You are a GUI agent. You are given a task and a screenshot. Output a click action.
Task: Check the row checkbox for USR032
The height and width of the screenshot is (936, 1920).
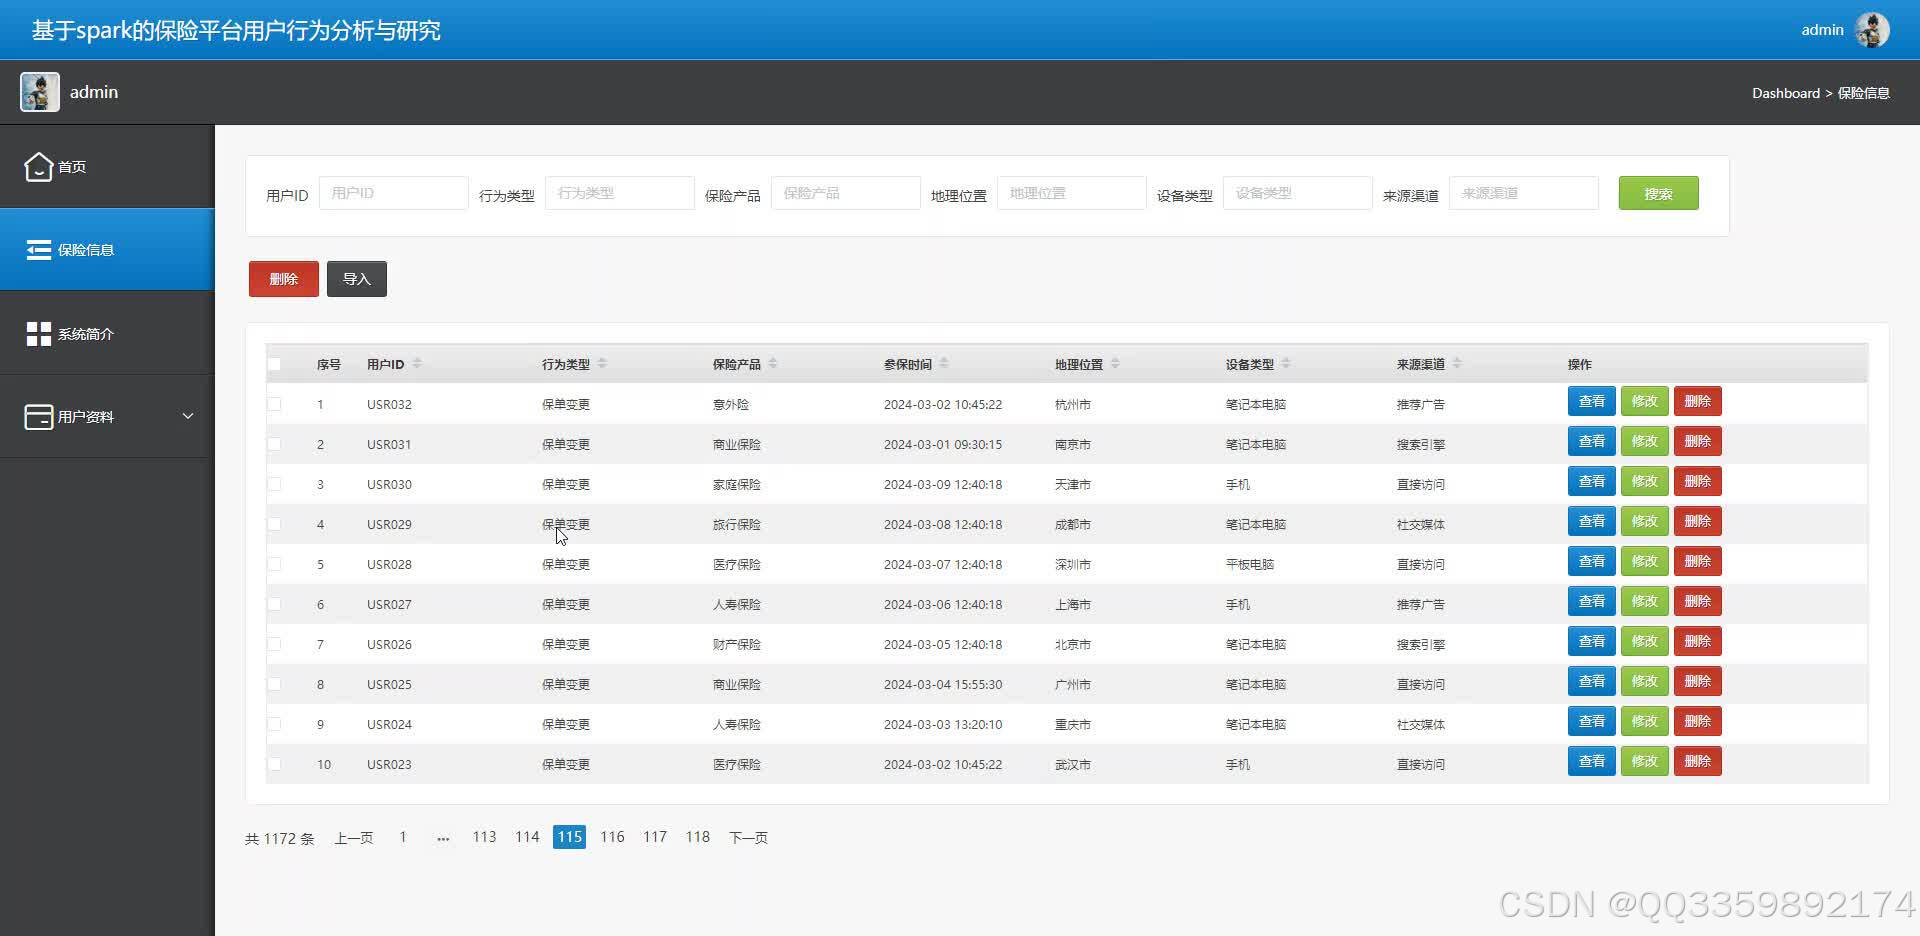[274, 404]
